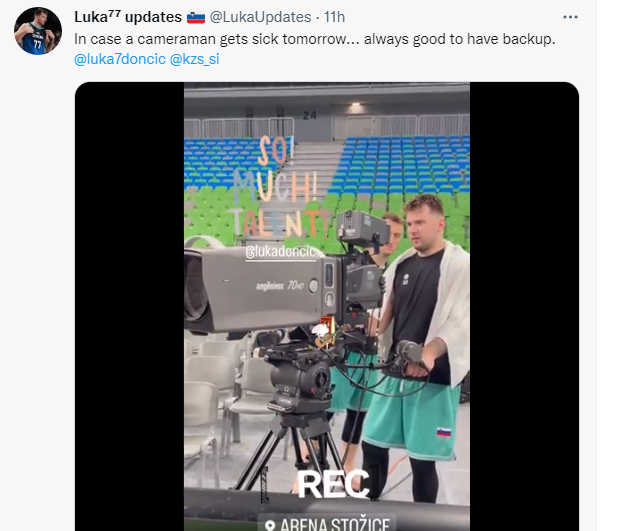Tap the @lukadoncic tag on video

(x=281, y=252)
